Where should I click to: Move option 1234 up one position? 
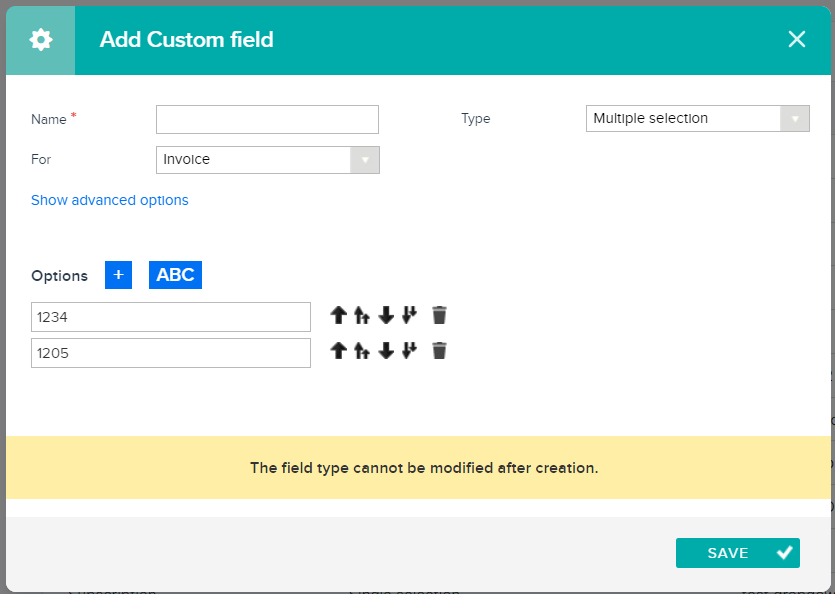click(338, 316)
